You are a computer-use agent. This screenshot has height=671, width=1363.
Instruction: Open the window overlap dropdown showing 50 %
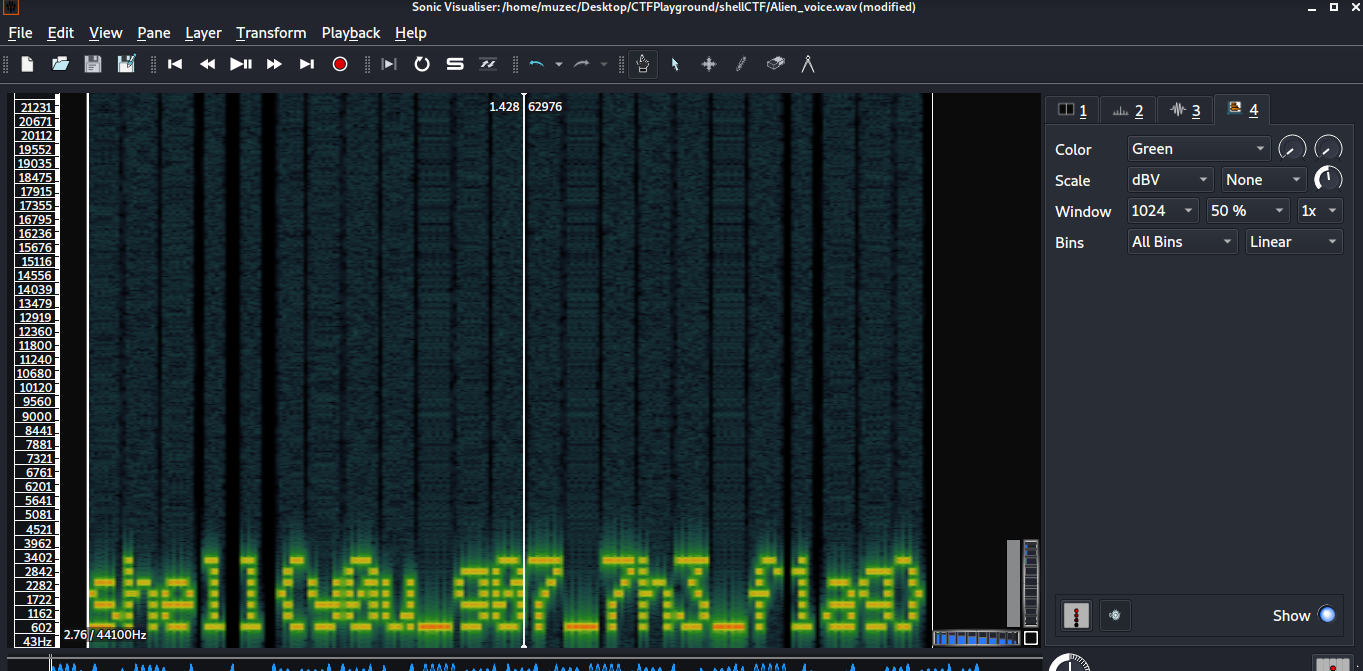[x=1247, y=211]
